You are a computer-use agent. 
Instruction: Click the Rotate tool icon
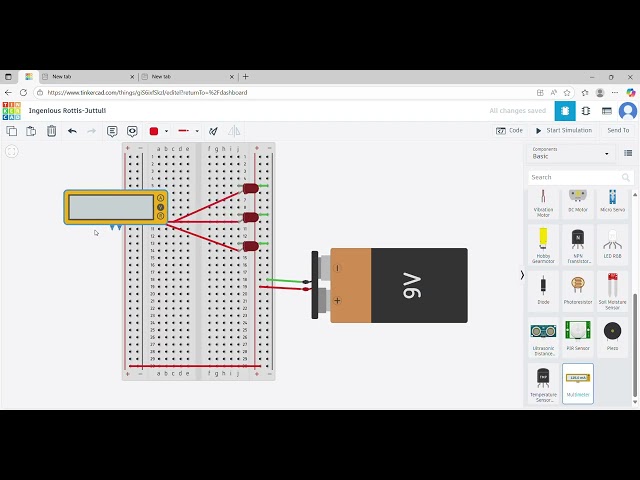(213, 131)
